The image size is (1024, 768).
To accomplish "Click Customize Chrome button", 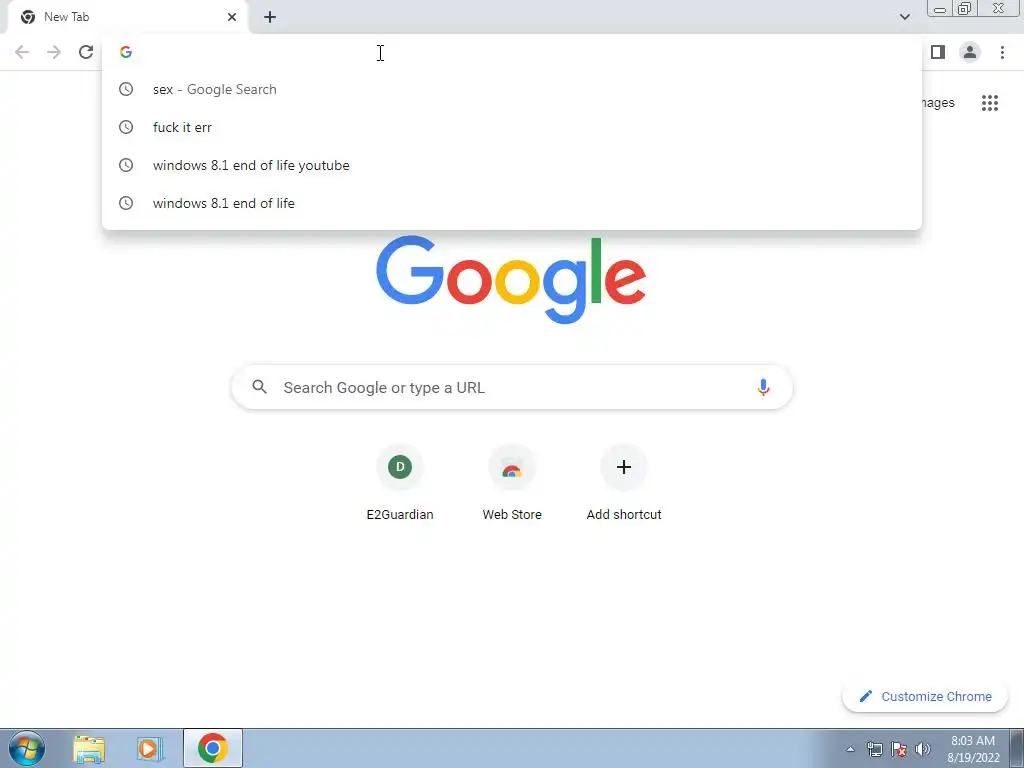I will coord(925,697).
